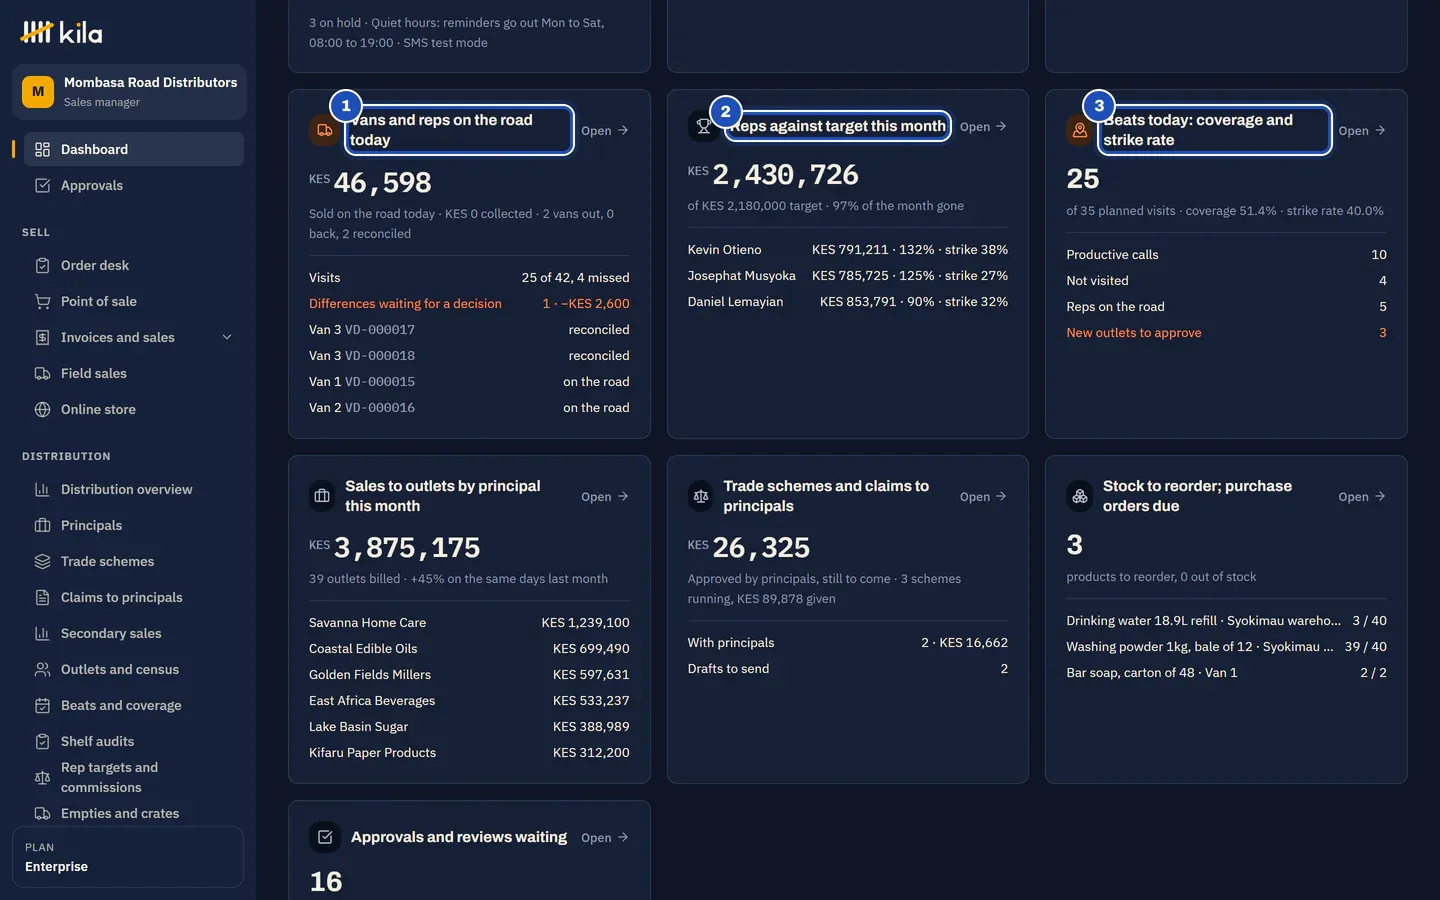The image size is (1440, 900).
Task: Open the Beats today coverage card
Action: 1362,130
